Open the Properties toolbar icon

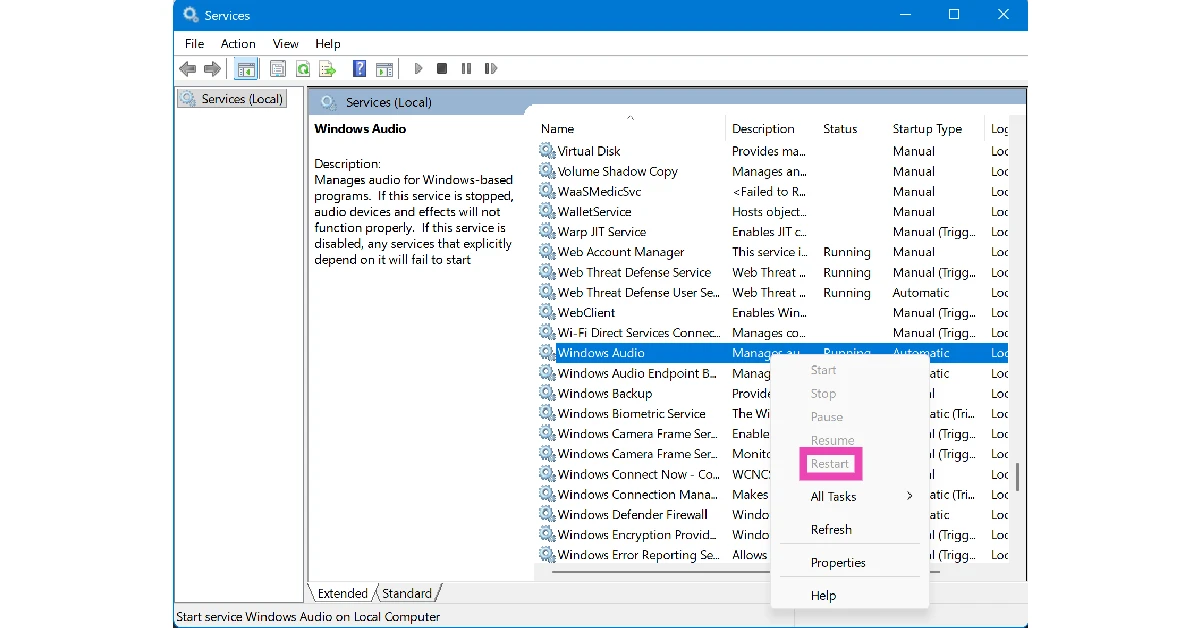278,68
